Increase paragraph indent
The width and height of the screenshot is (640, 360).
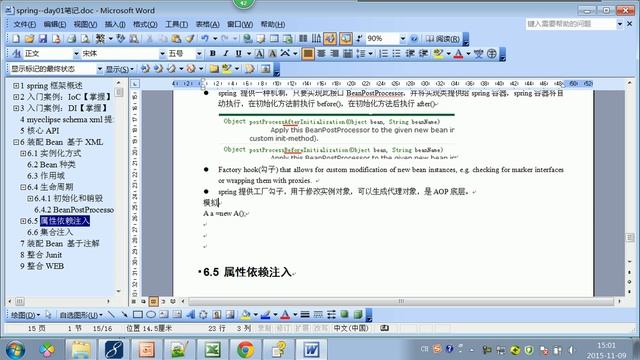(423, 53)
